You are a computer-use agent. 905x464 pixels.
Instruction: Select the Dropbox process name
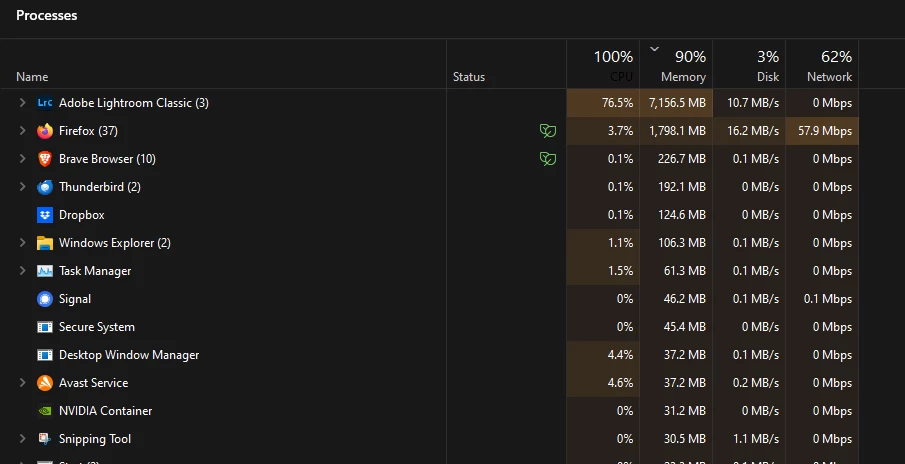(x=81, y=215)
